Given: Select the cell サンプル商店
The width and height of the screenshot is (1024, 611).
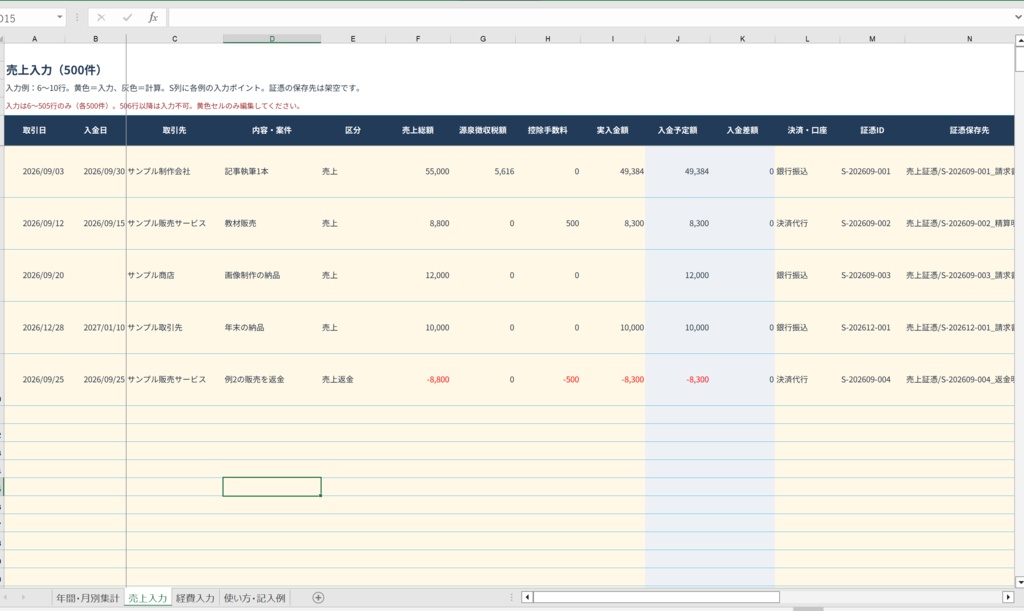Looking at the screenshot, I should [x=174, y=275].
